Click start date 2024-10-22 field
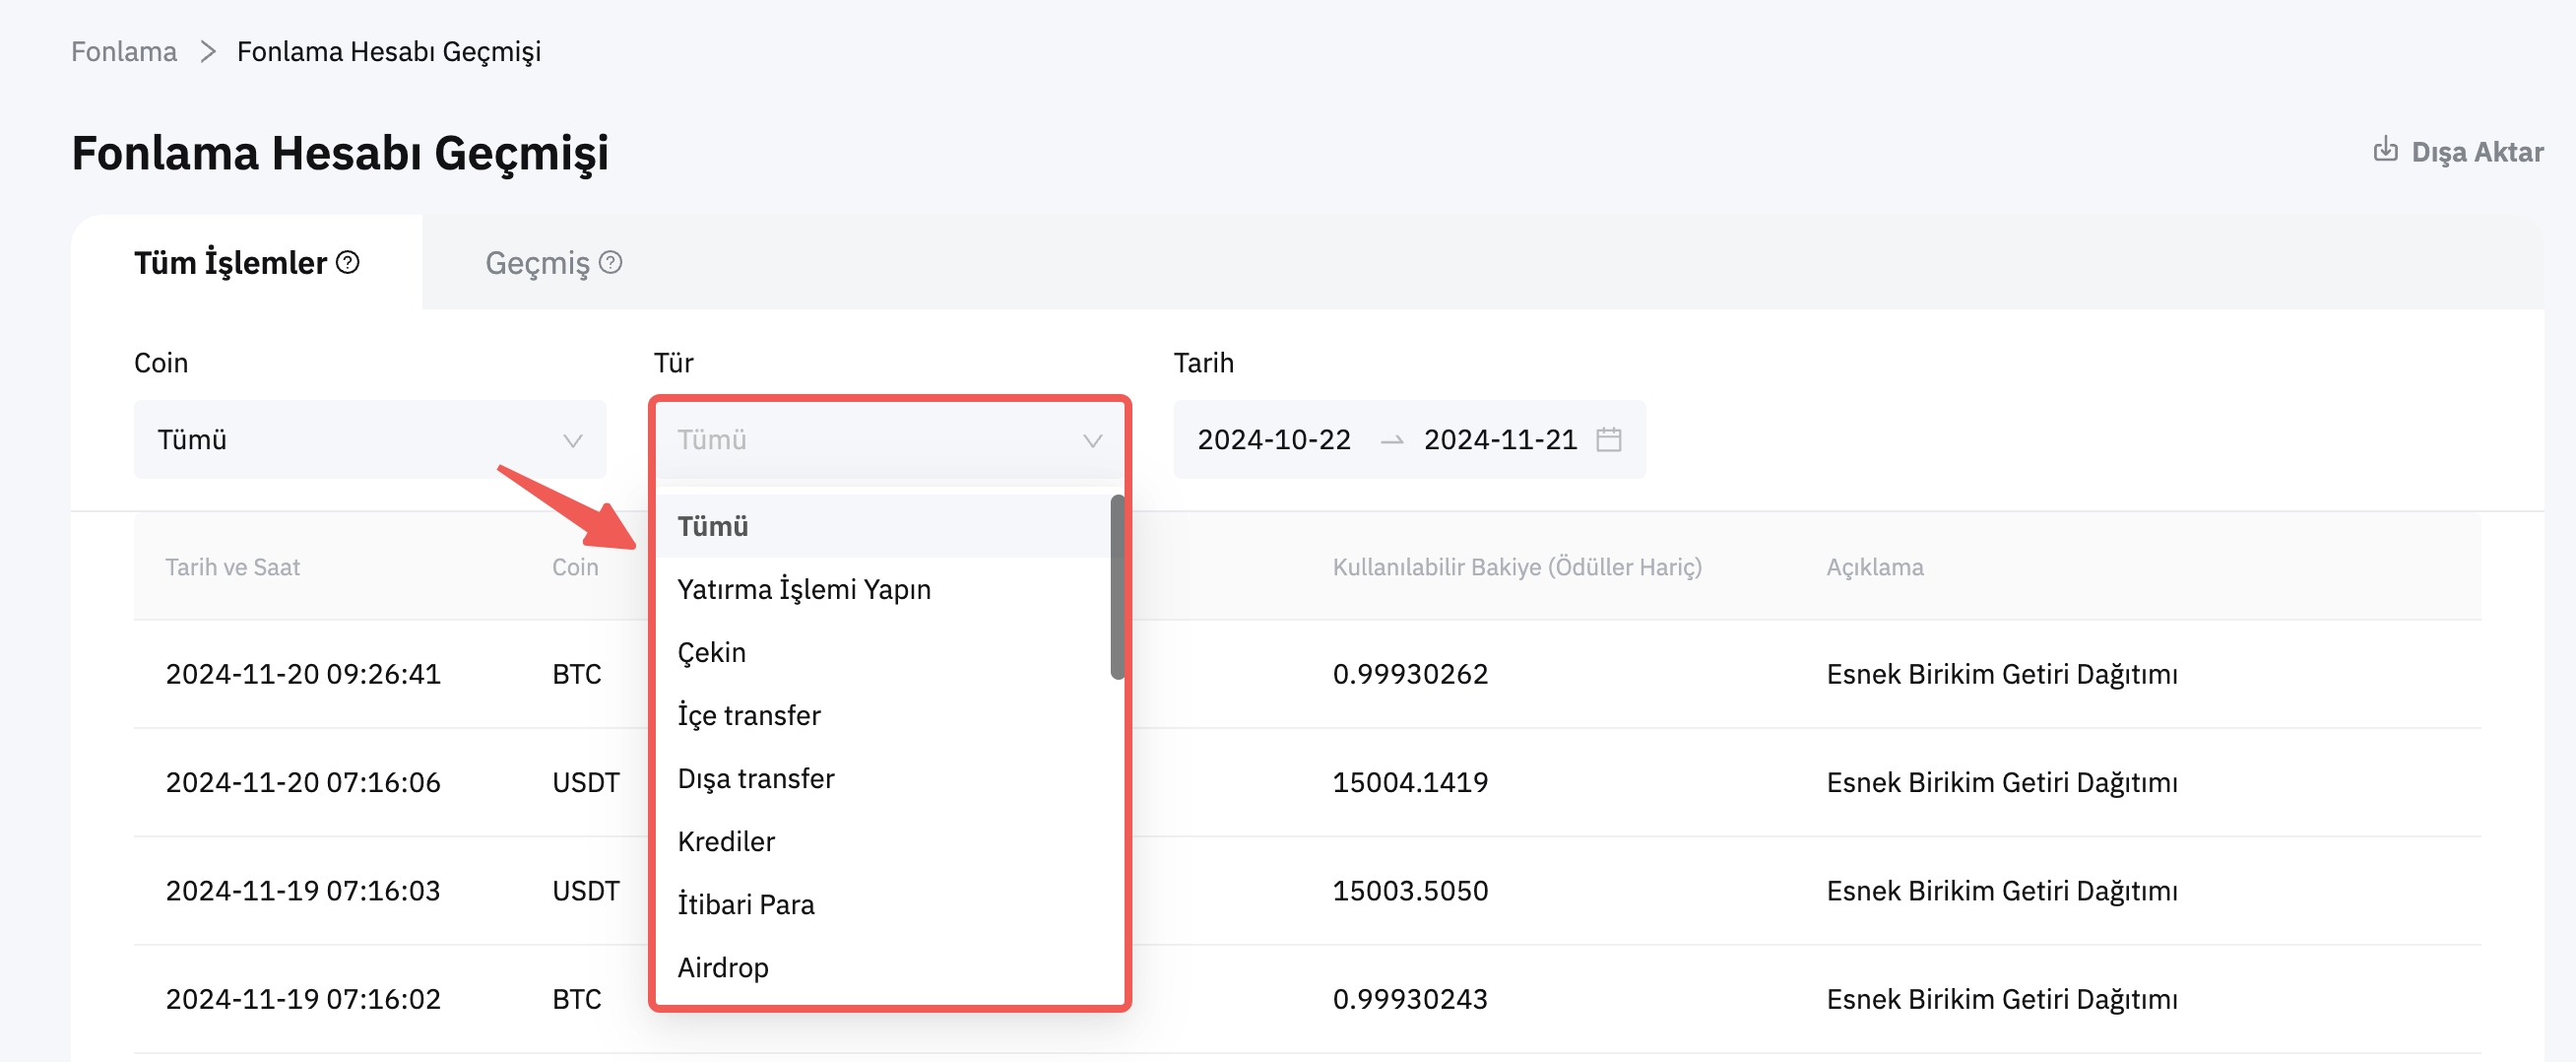The image size is (2576, 1062). coord(1273,439)
